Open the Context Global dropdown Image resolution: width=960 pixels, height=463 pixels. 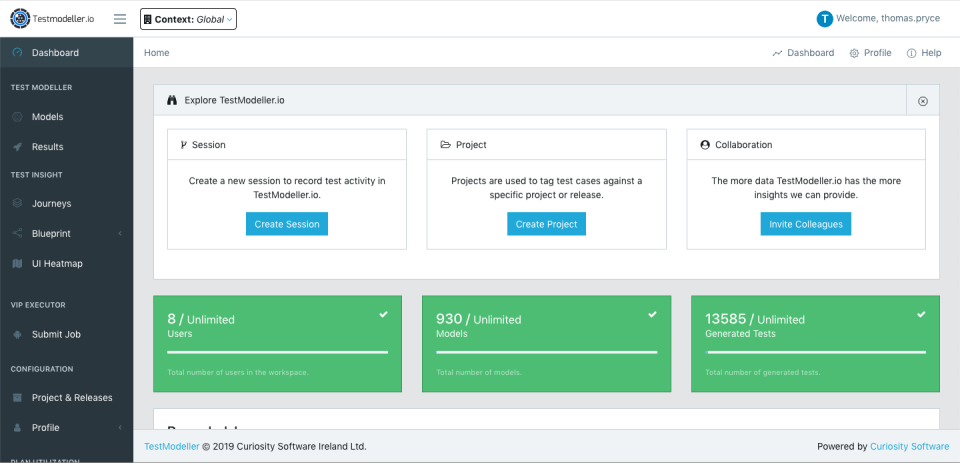tap(189, 19)
